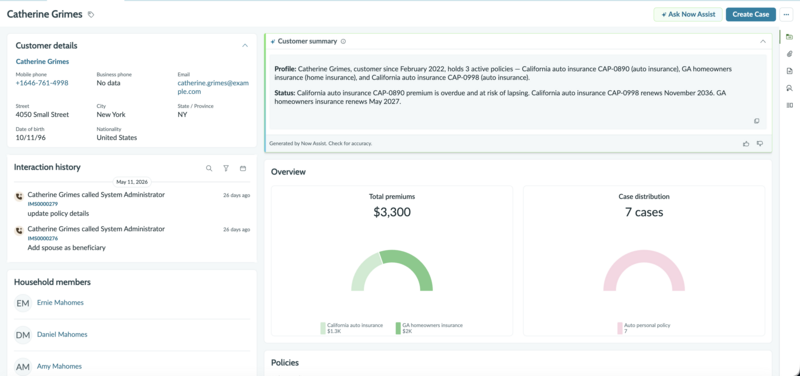Click the 4050 Small Street address text
The width and height of the screenshot is (800, 376).
(42, 115)
